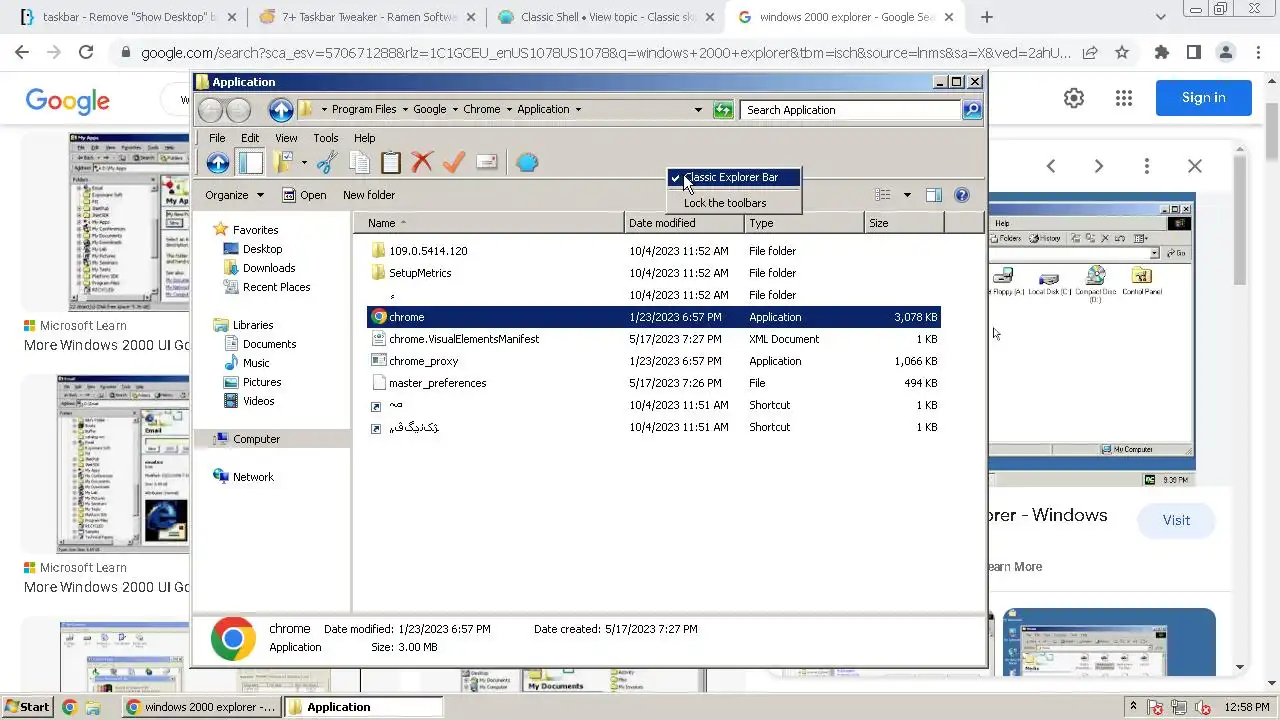Screen dimensions: 1280x720
Task: Open the Tools menu
Action: pos(326,138)
